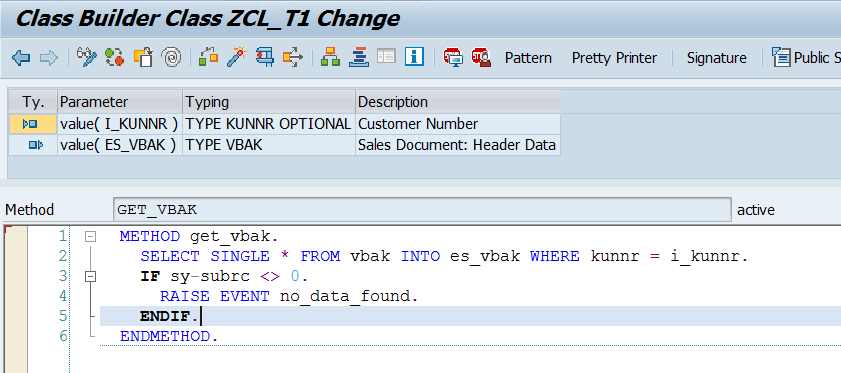Click the value( I_KUNNR ) parameter cell
This screenshot has height=373, width=841.
click(120, 124)
